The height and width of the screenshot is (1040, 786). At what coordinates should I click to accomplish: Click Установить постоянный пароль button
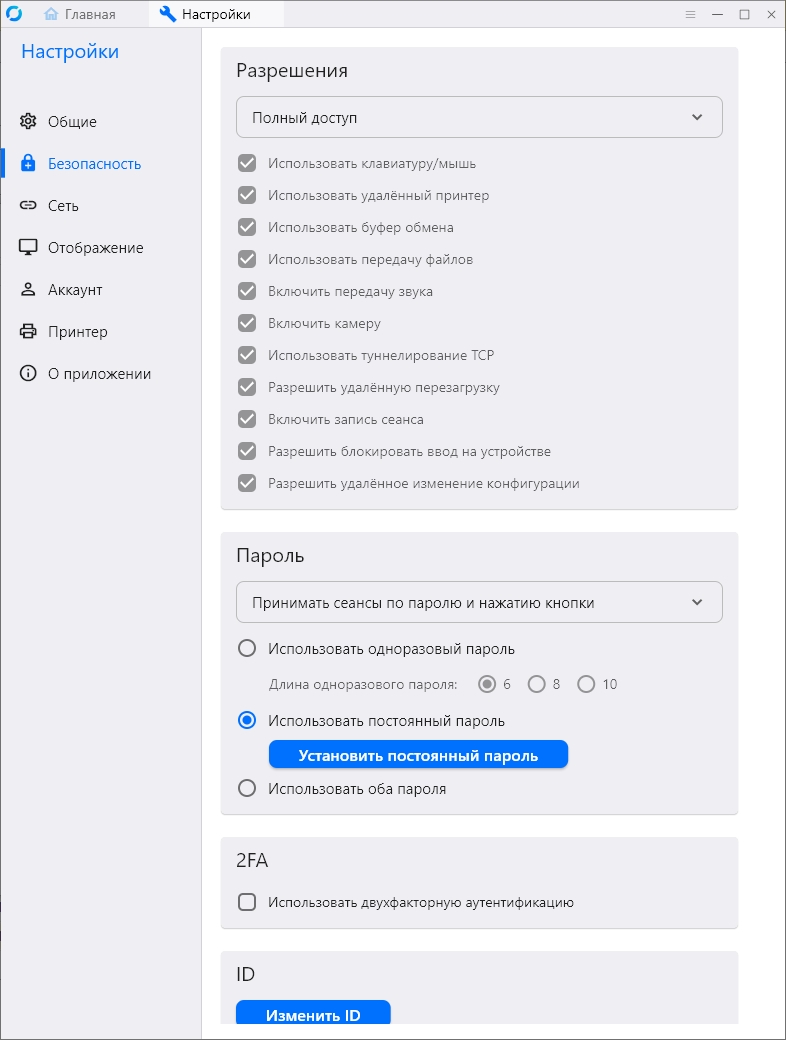418,755
